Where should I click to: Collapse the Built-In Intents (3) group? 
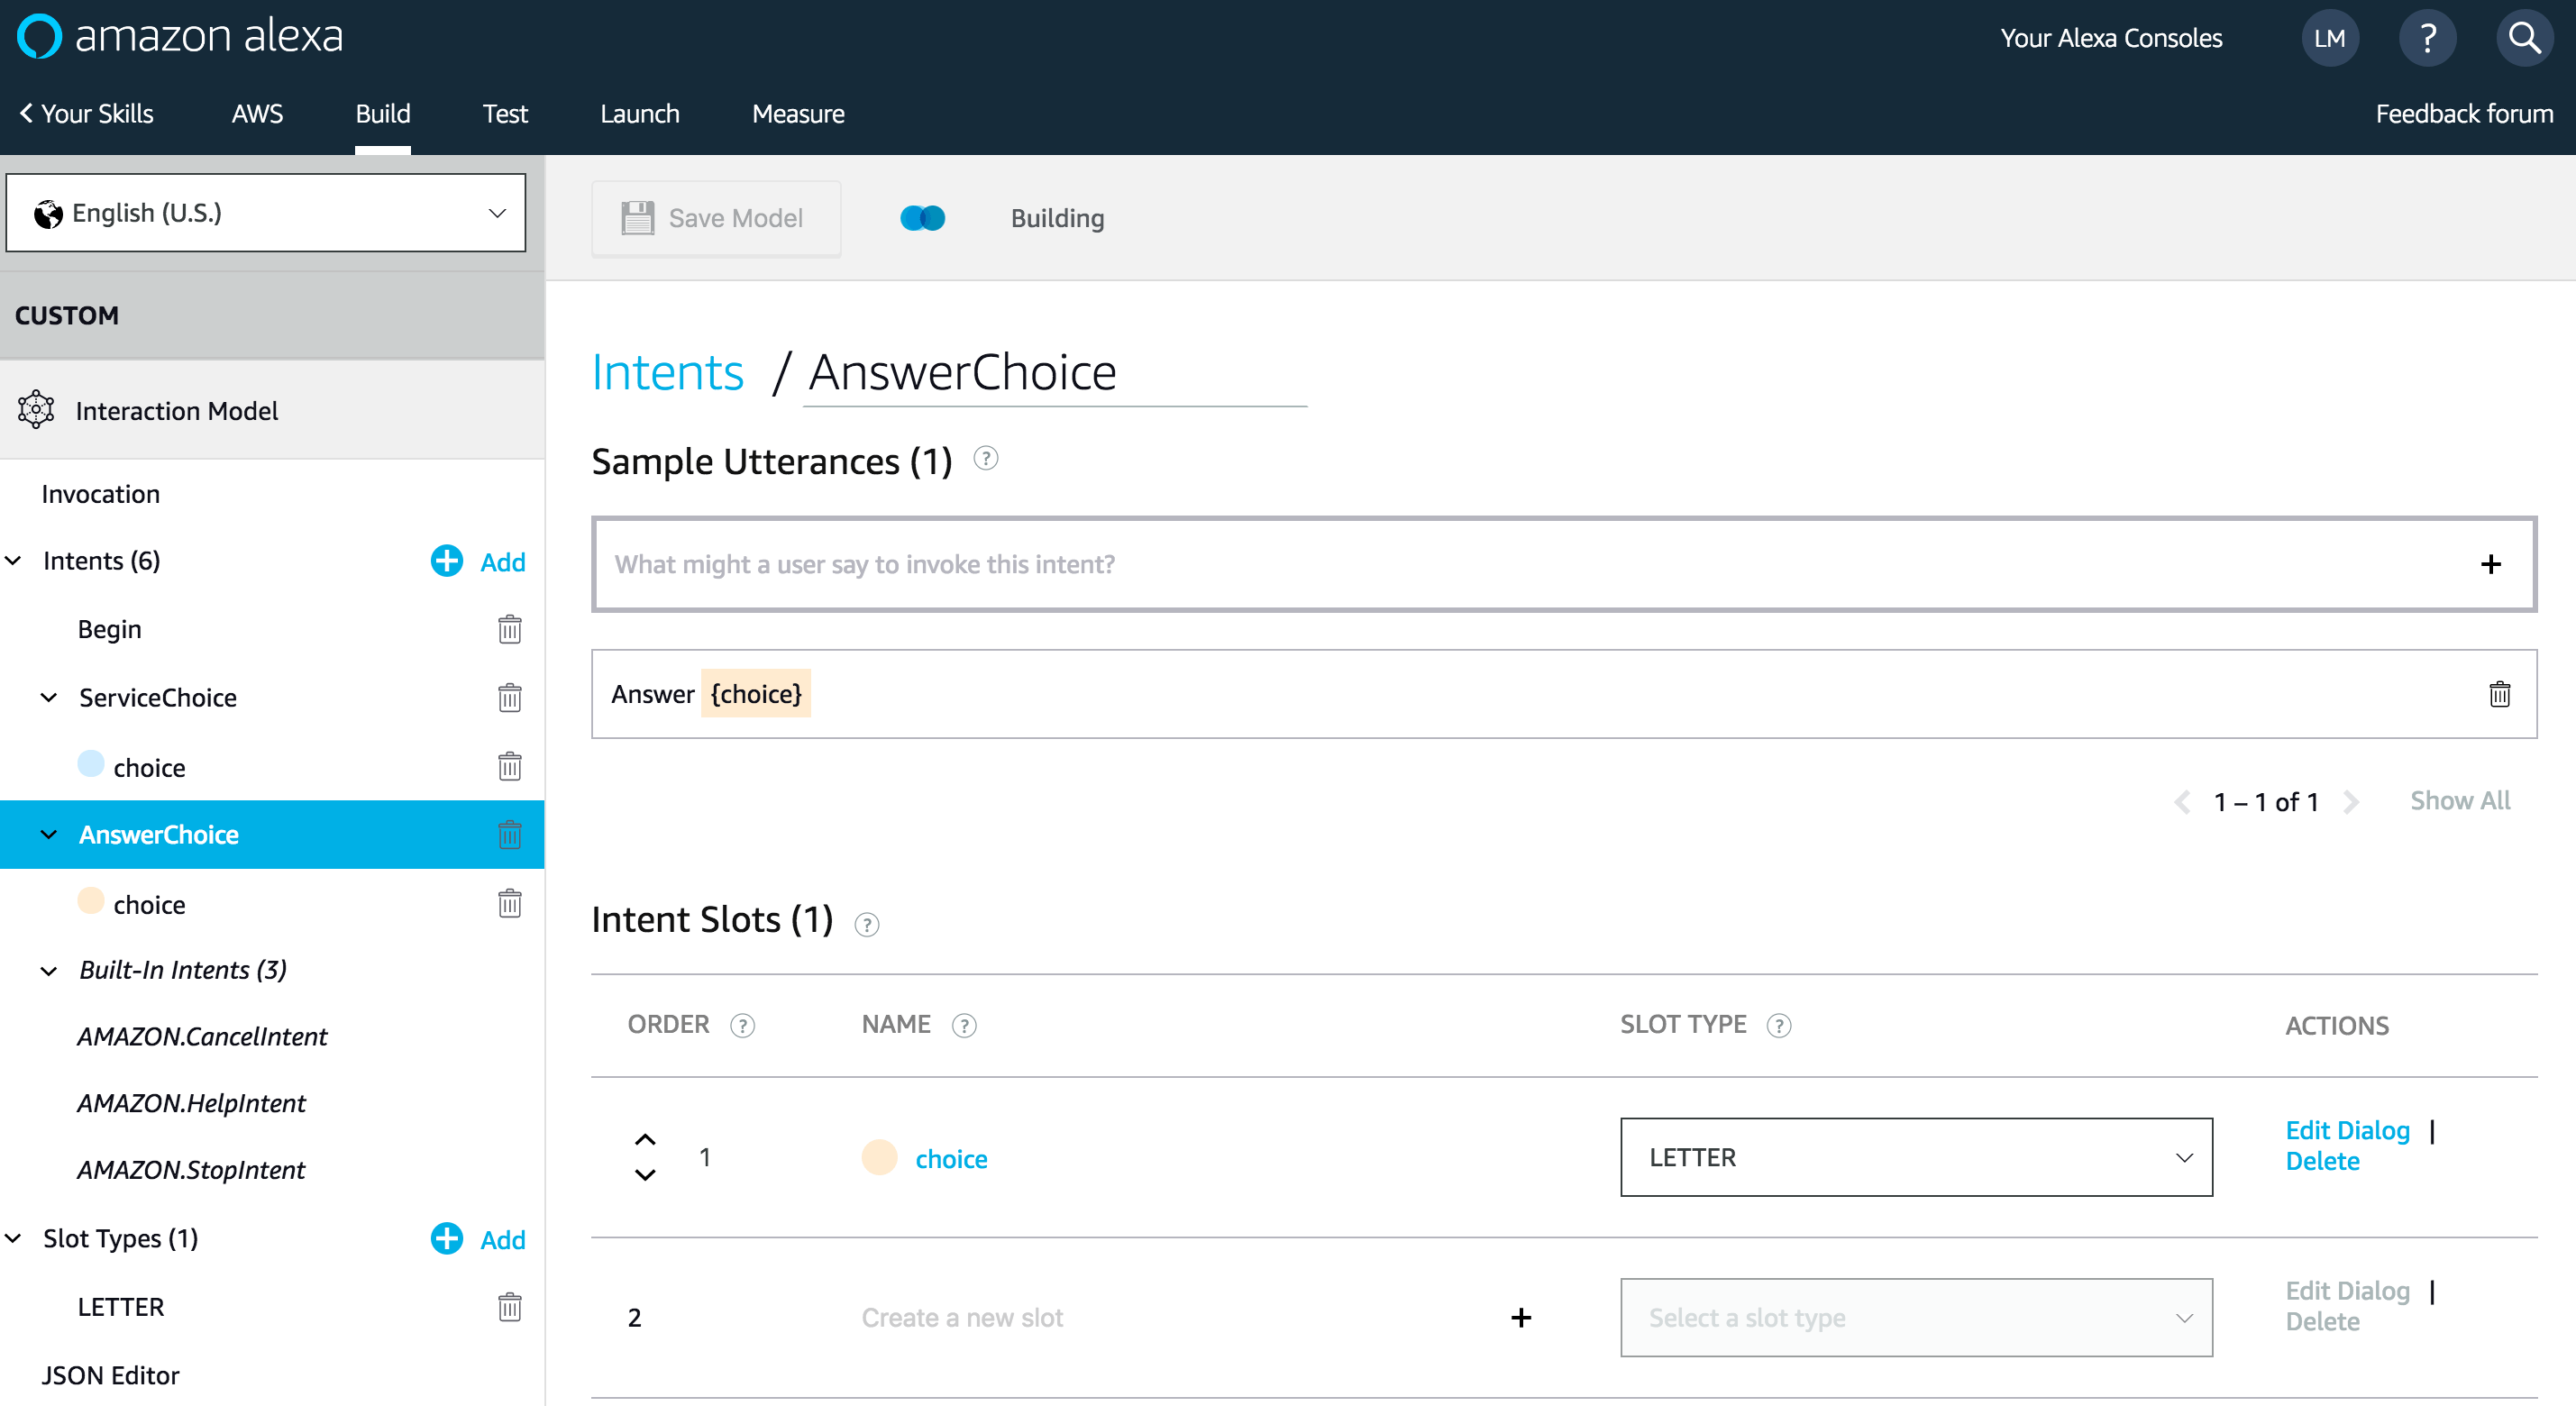click(x=48, y=970)
